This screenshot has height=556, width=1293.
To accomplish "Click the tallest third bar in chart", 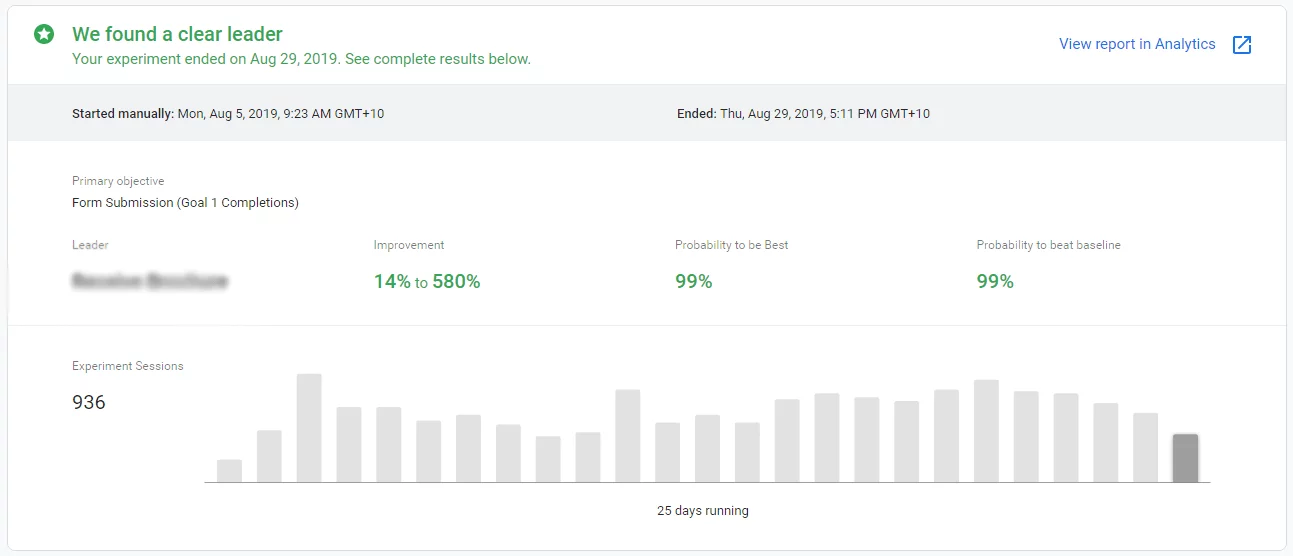I will pos(309,428).
